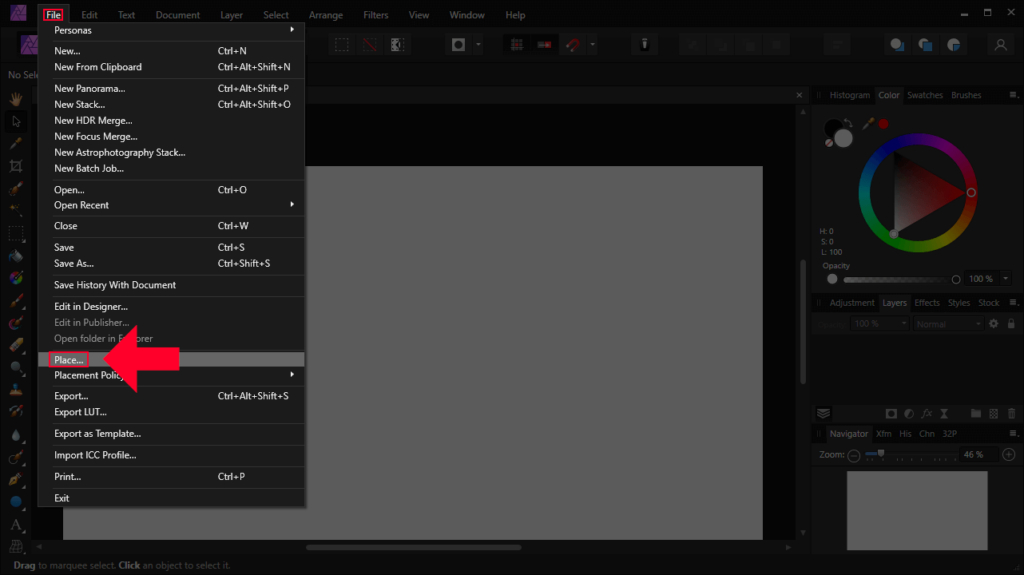The image size is (1024, 575).
Task: Click the zoom in plus button in Navigator
Action: (1008, 455)
